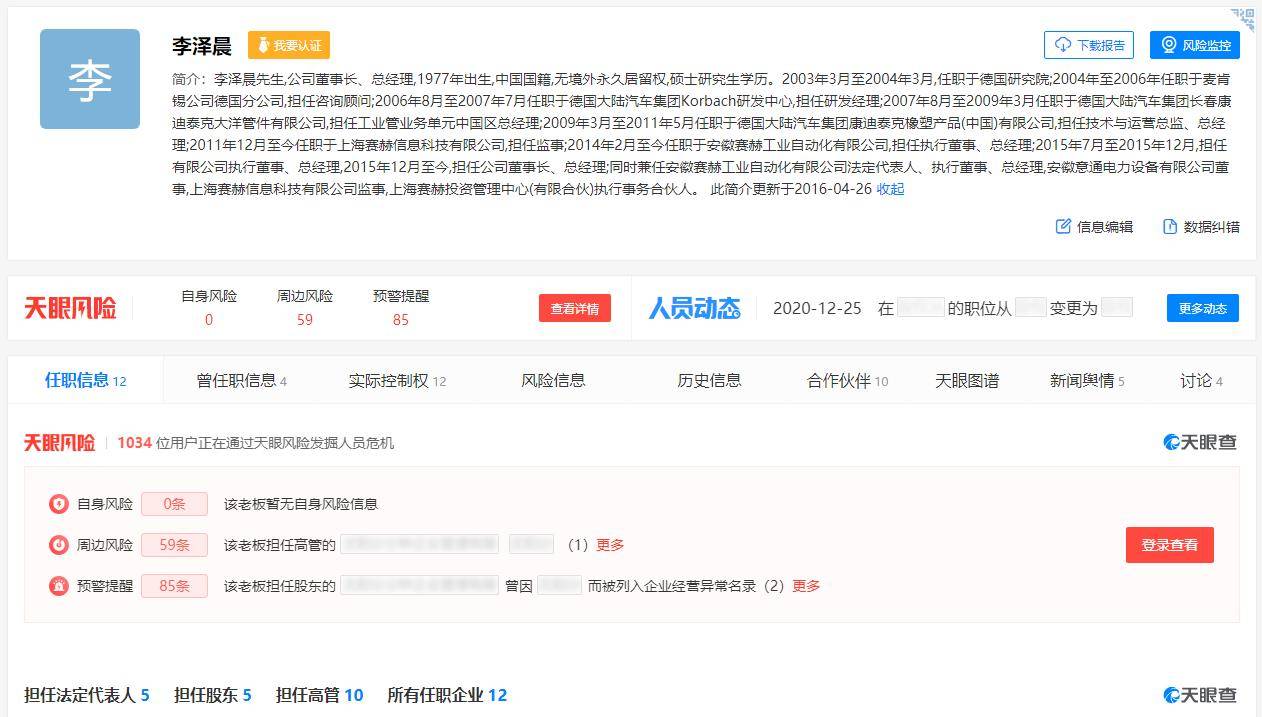Click 查看详情 red button
1262x717 pixels.
coord(575,308)
